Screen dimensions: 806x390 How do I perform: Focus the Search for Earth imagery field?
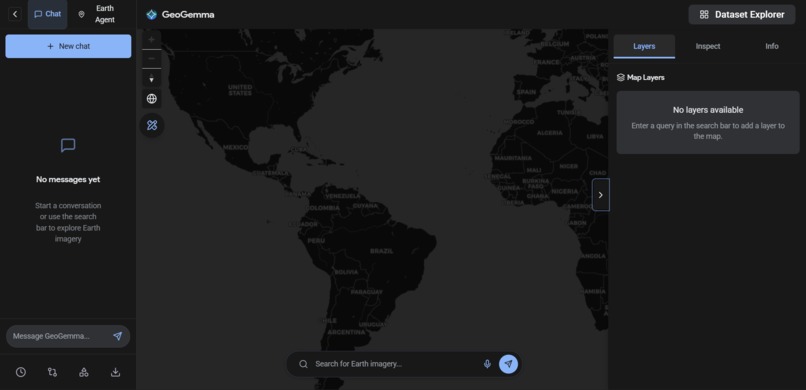coord(396,364)
